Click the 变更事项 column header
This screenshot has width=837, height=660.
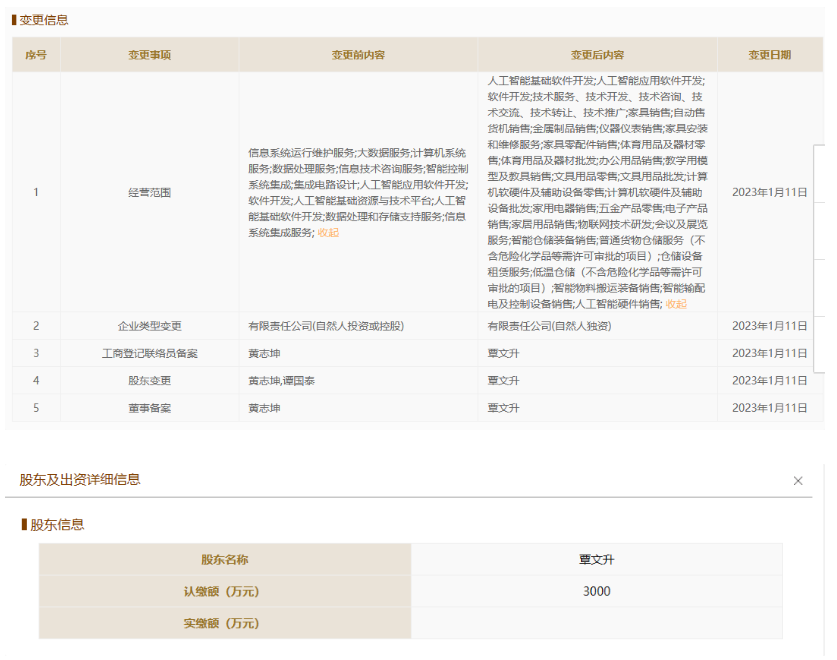tap(149, 55)
